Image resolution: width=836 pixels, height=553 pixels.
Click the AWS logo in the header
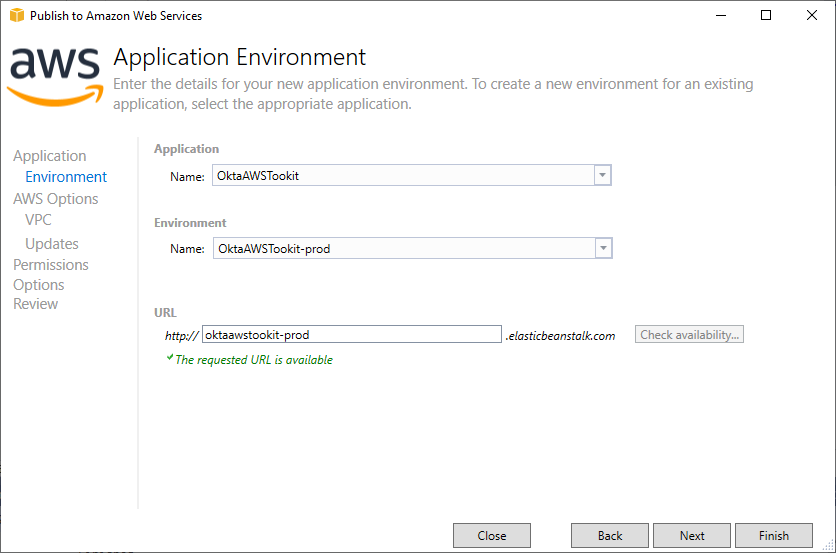pyautogui.click(x=55, y=75)
